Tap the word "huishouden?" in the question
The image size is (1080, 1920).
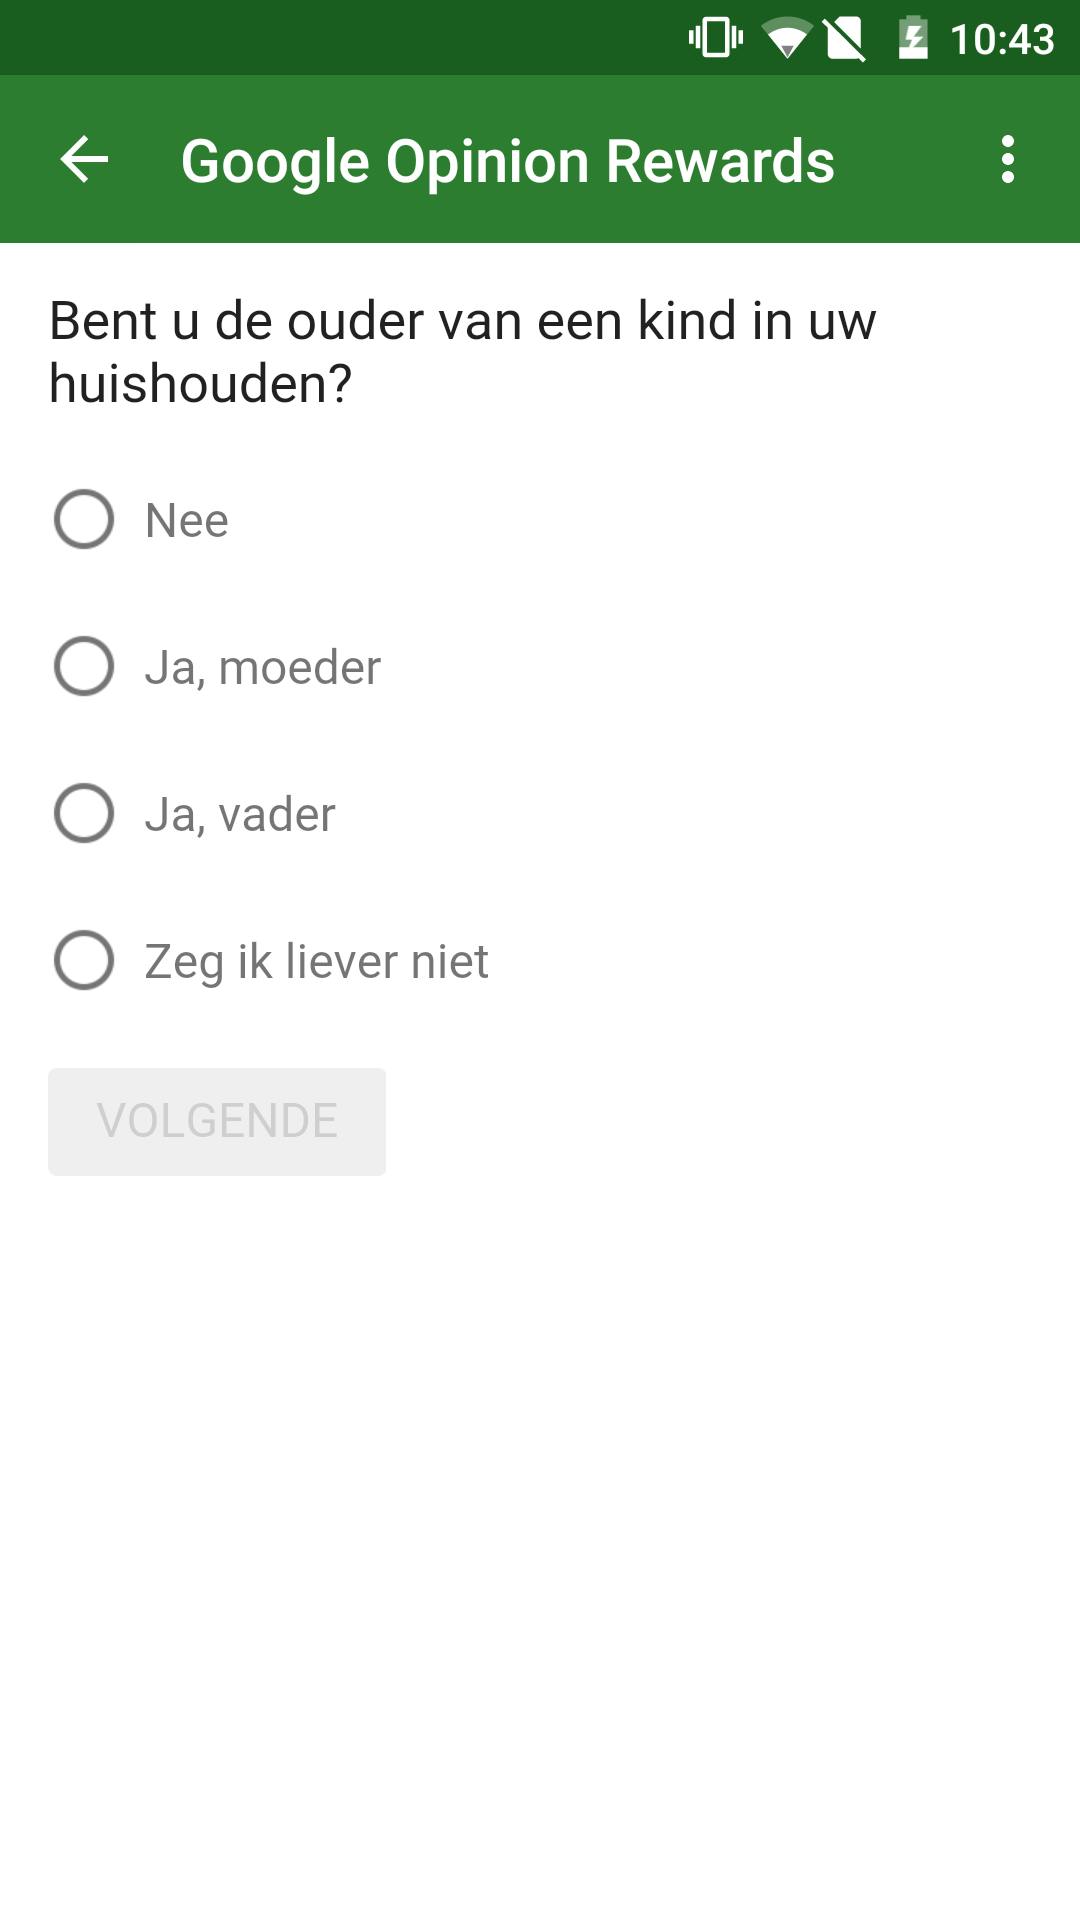point(200,384)
